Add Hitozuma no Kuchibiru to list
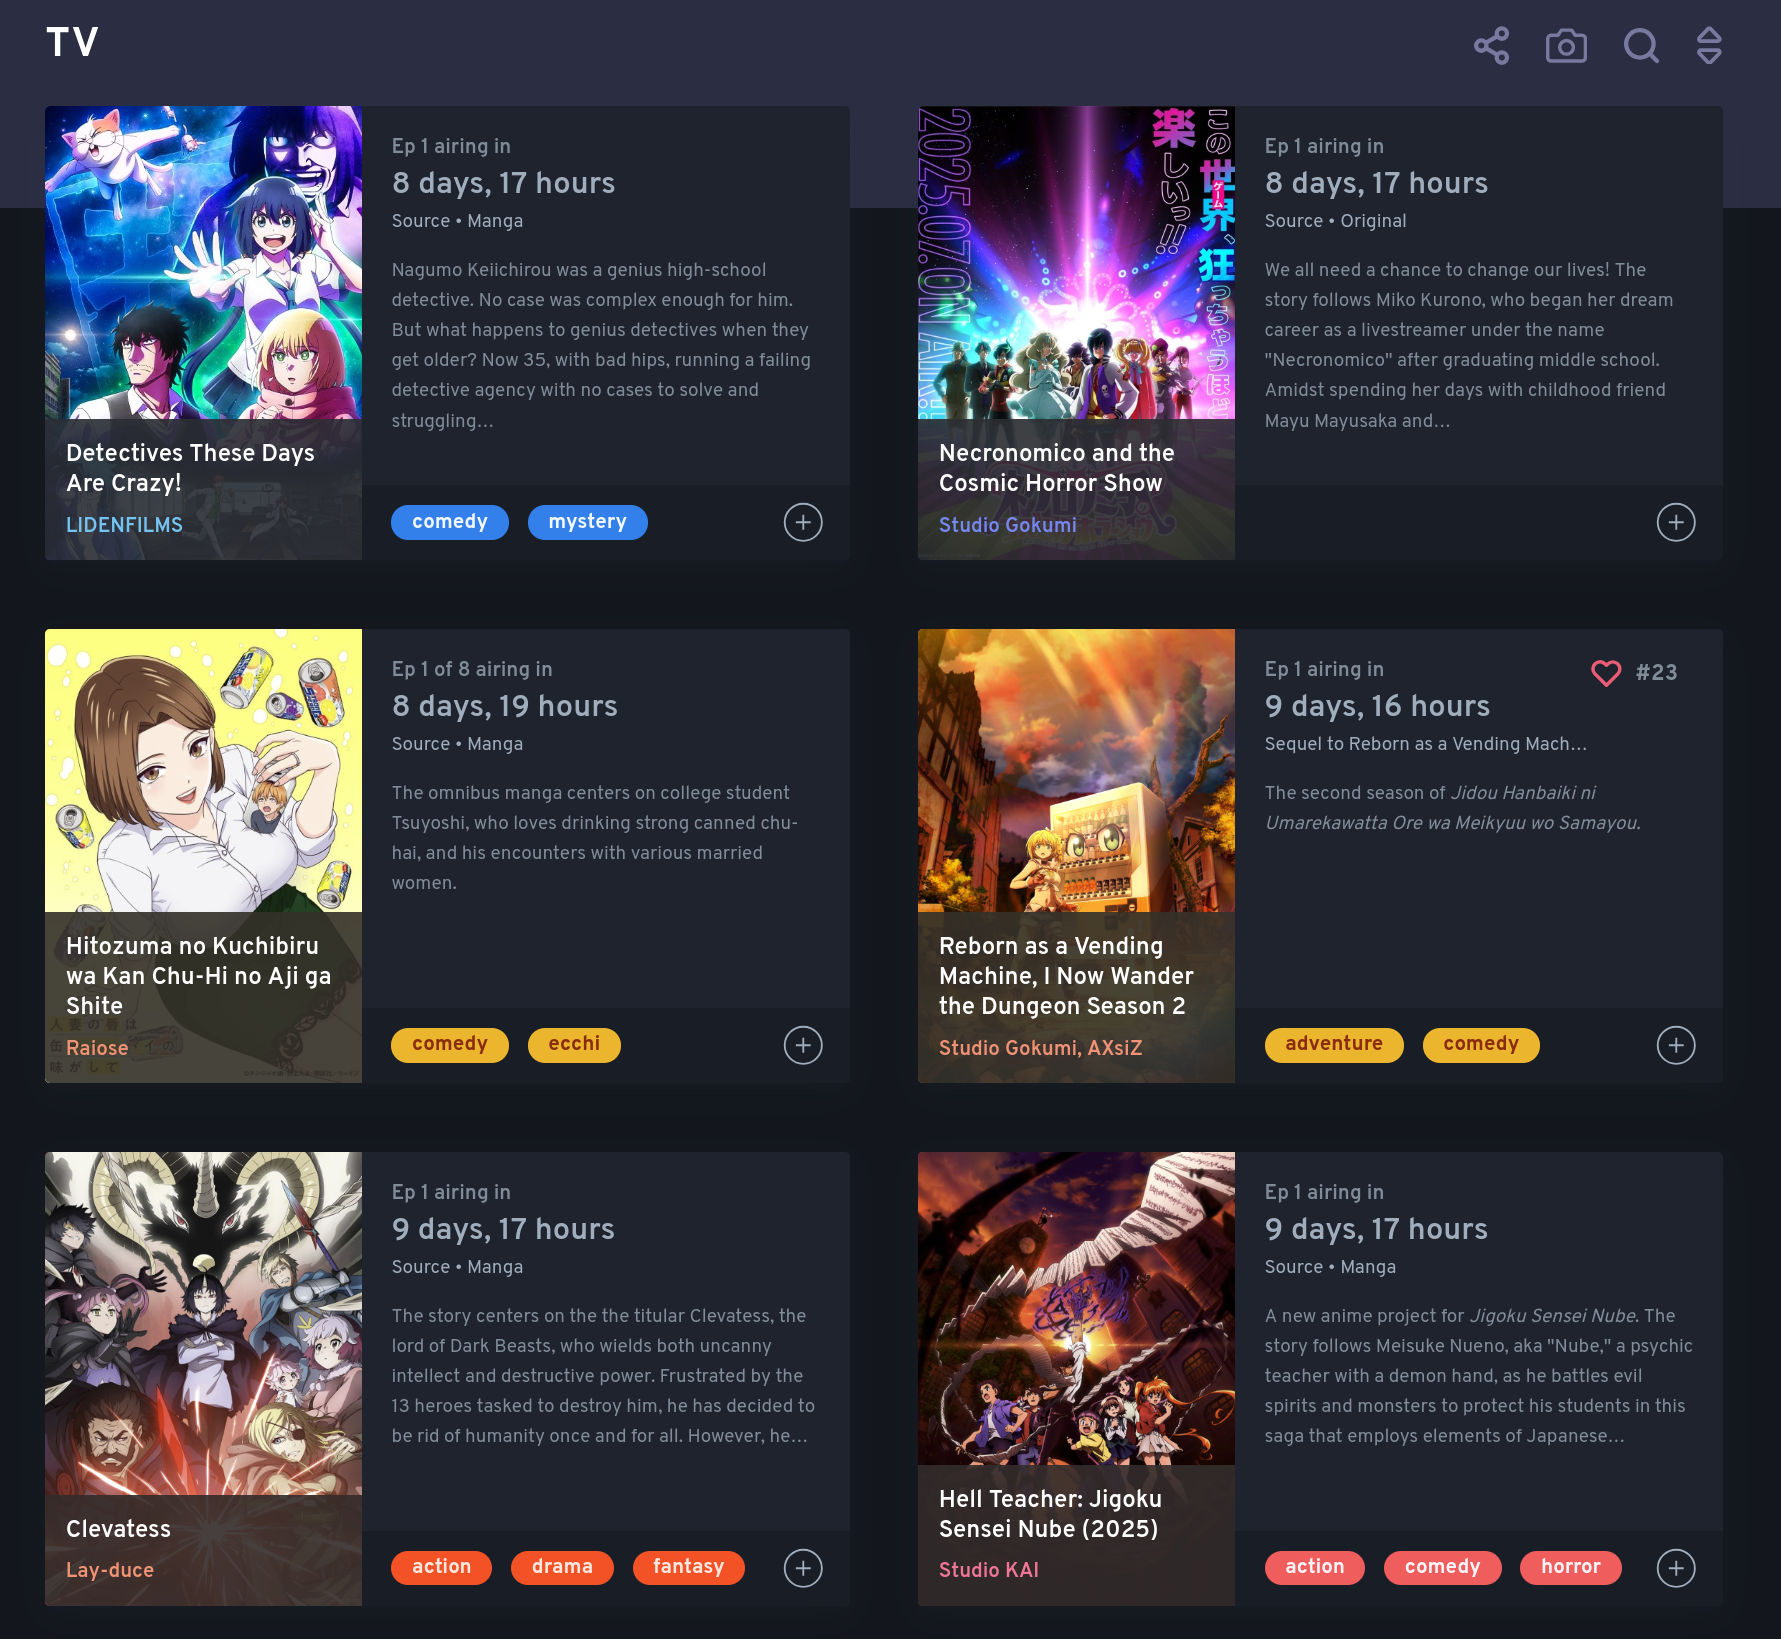The image size is (1781, 1639). (x=803, y=1045)
